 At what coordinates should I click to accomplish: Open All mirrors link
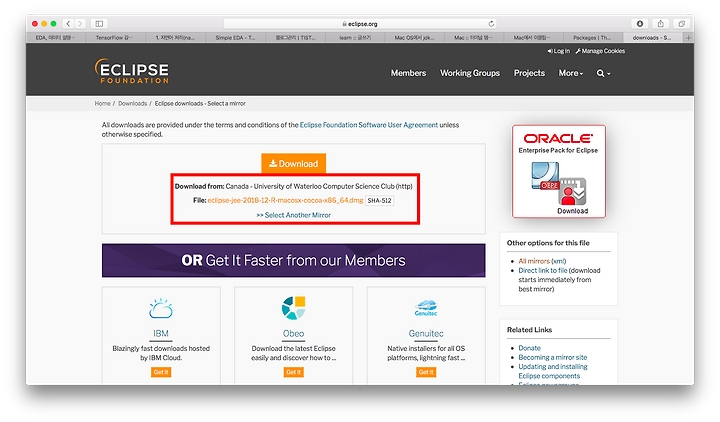pos(534,261)
